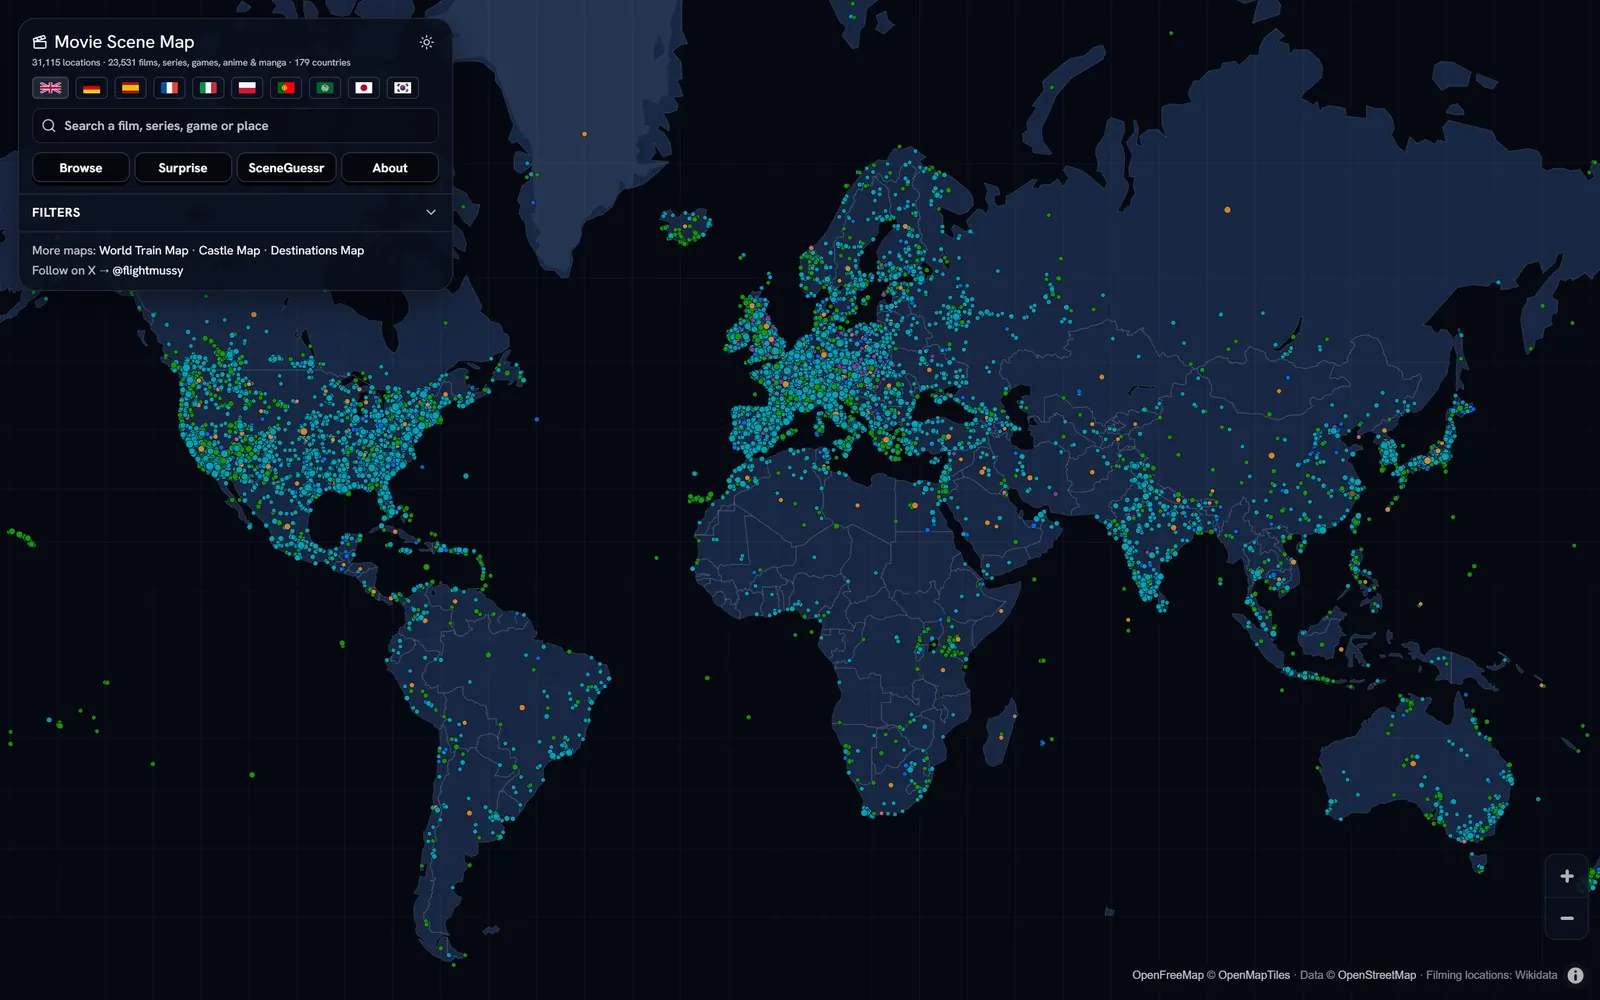Image resolution: width=1600 pixels, height=1000 pixels.
Task: Launch the SceneGuessr game
Action: click(x=286, y=168)
